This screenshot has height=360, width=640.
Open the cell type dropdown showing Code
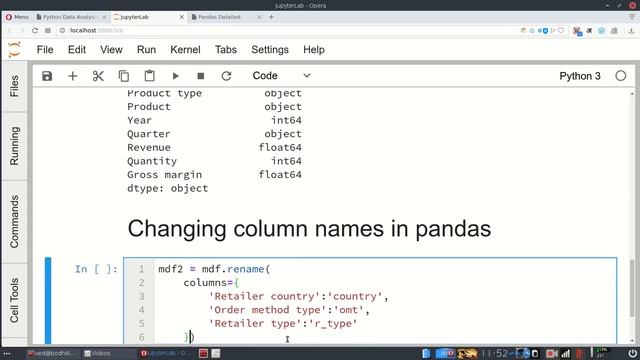(281, 76)
